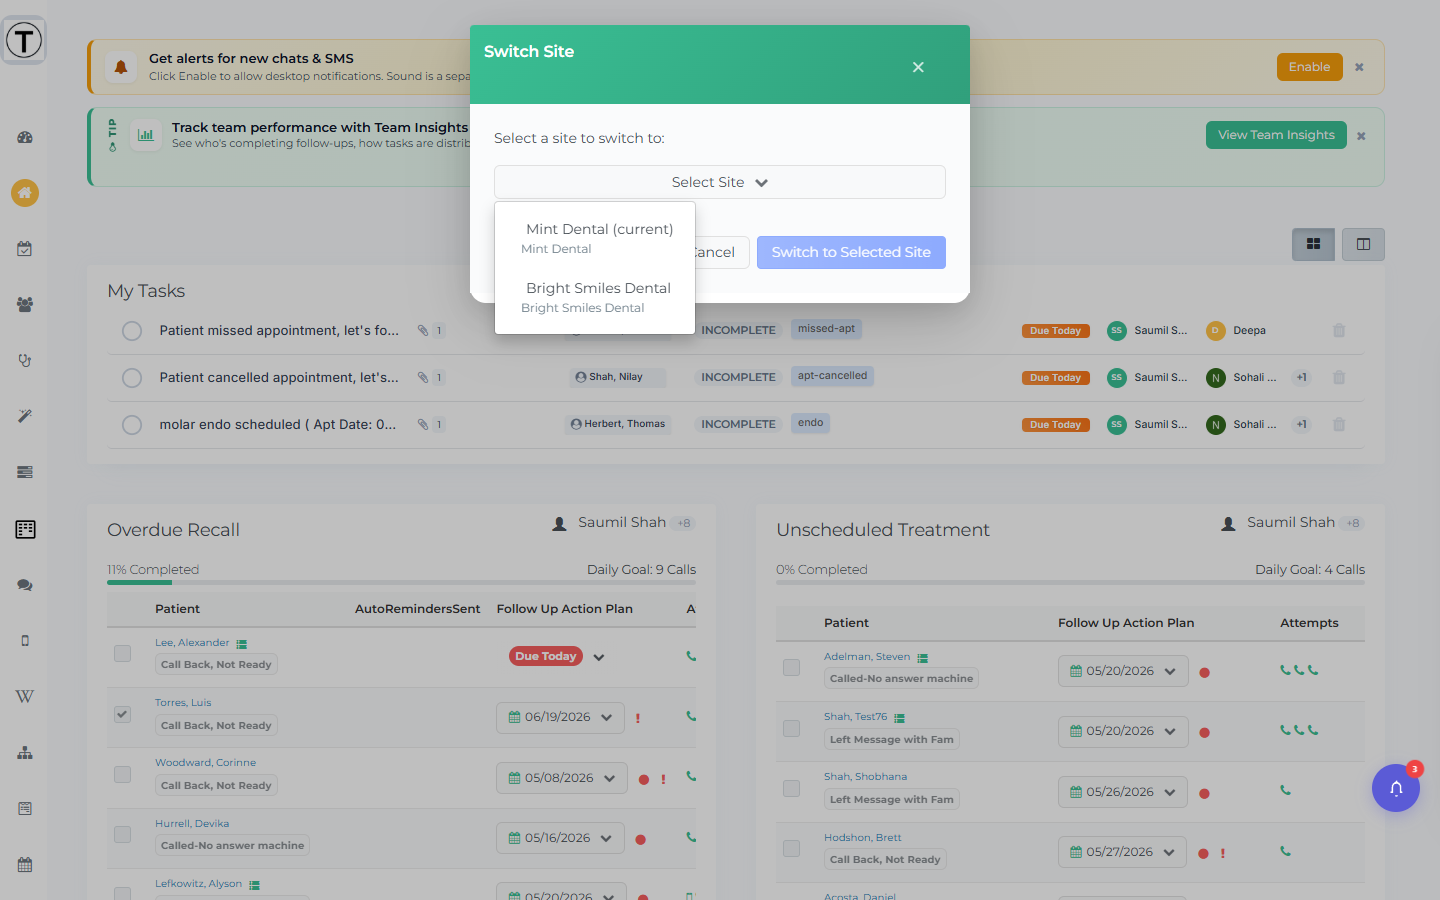The image size is (1440, 900).
Task: Click the Overdue Recall progress bar
Action: point(402,582)
